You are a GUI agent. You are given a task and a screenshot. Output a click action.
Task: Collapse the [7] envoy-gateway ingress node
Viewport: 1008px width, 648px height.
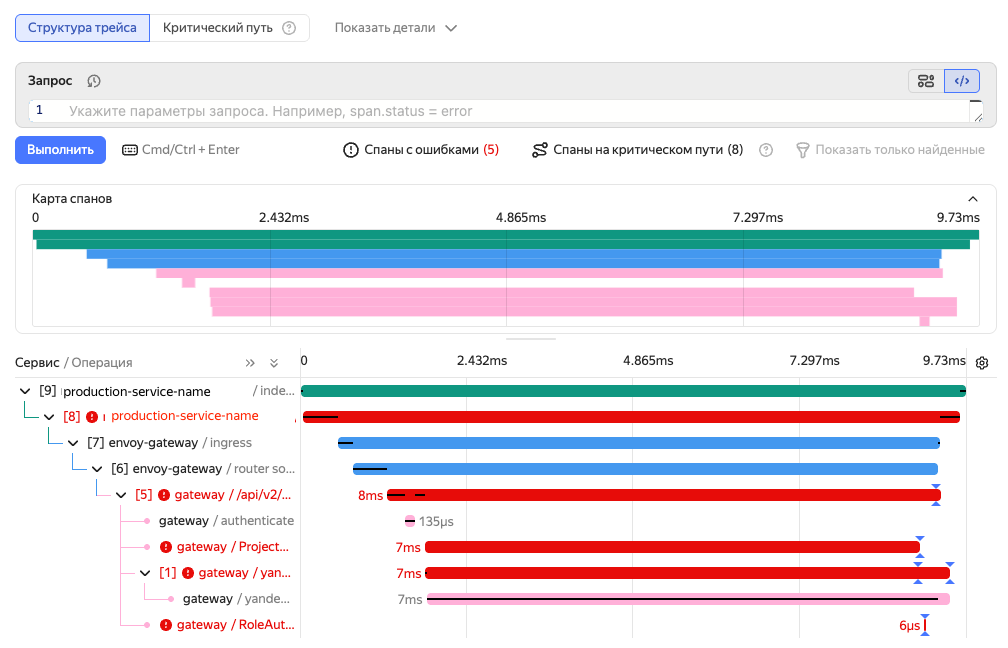(x=73, y=443)
